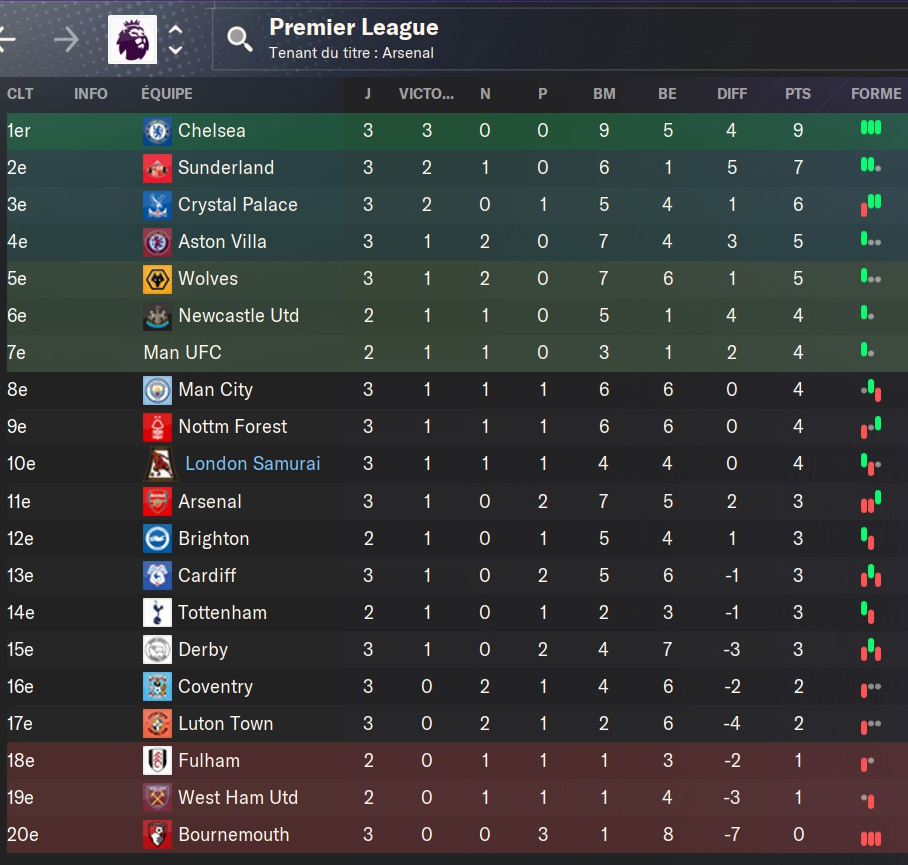Image resolution: width=908 pixels, height=865 pixels.
Task: Click Chelsea's green form indicator bars
Action: tap(870, 127)
